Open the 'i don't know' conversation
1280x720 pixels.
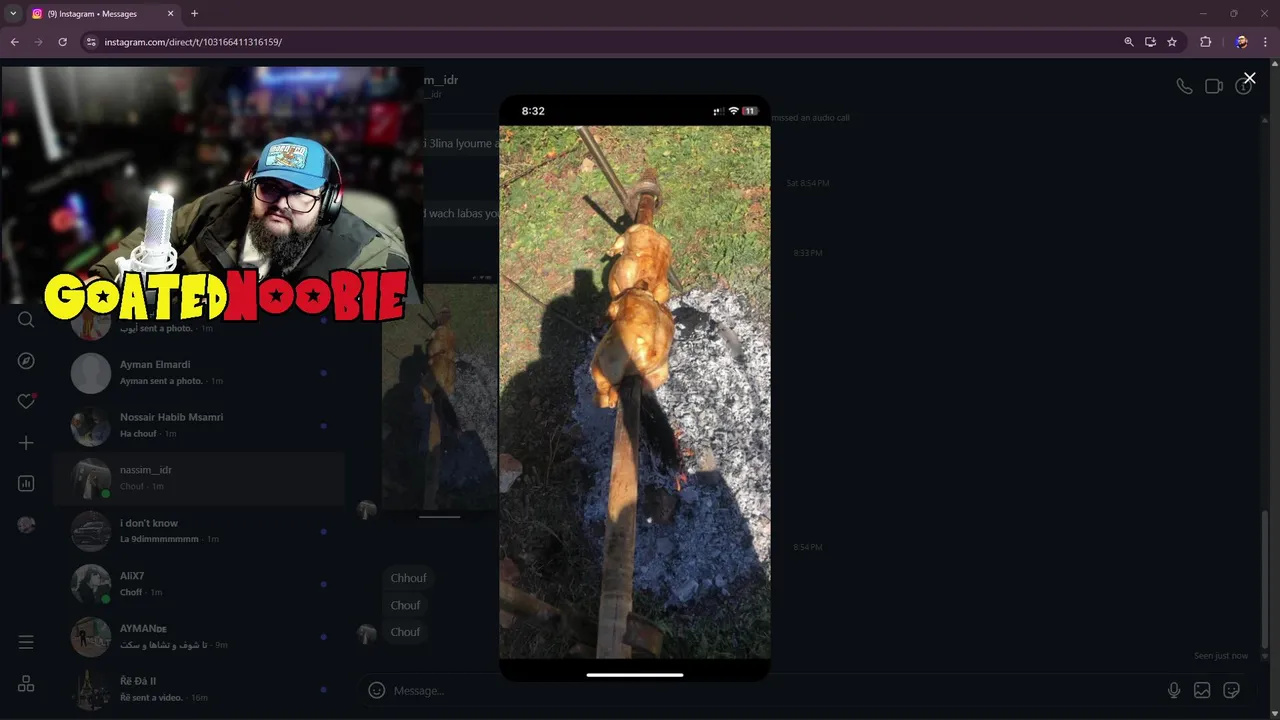198,531
